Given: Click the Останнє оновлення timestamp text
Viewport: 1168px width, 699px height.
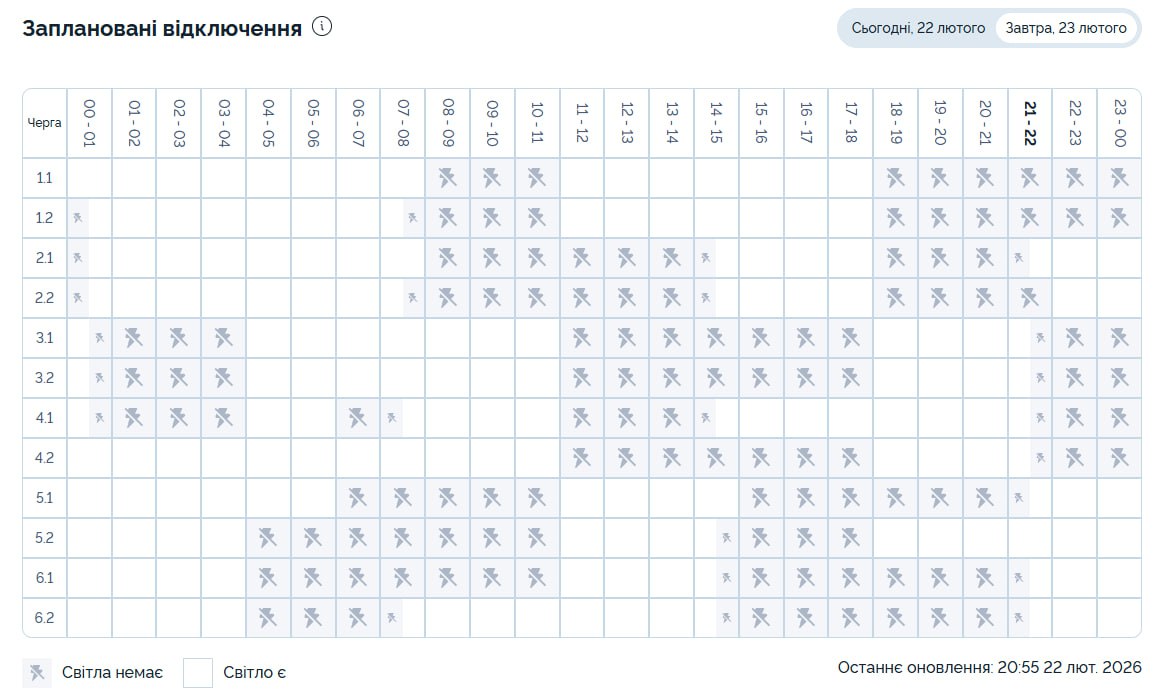Looking at the screenshot, I should click(989, 667).
